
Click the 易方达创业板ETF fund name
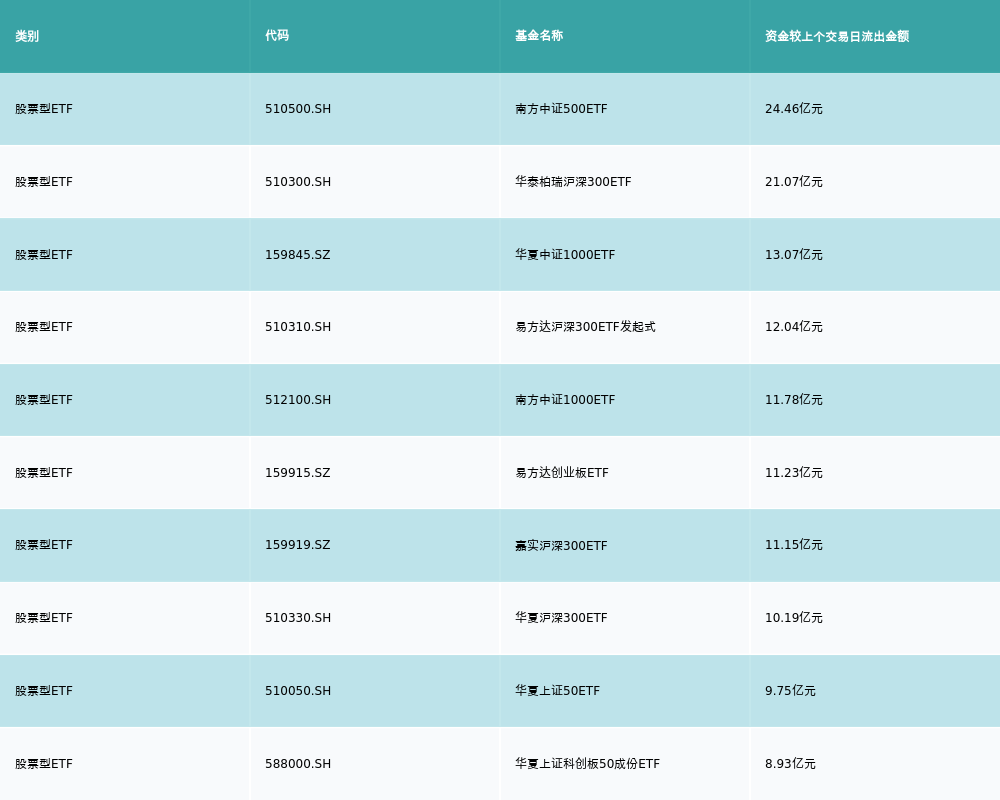[x=562, y=473]
